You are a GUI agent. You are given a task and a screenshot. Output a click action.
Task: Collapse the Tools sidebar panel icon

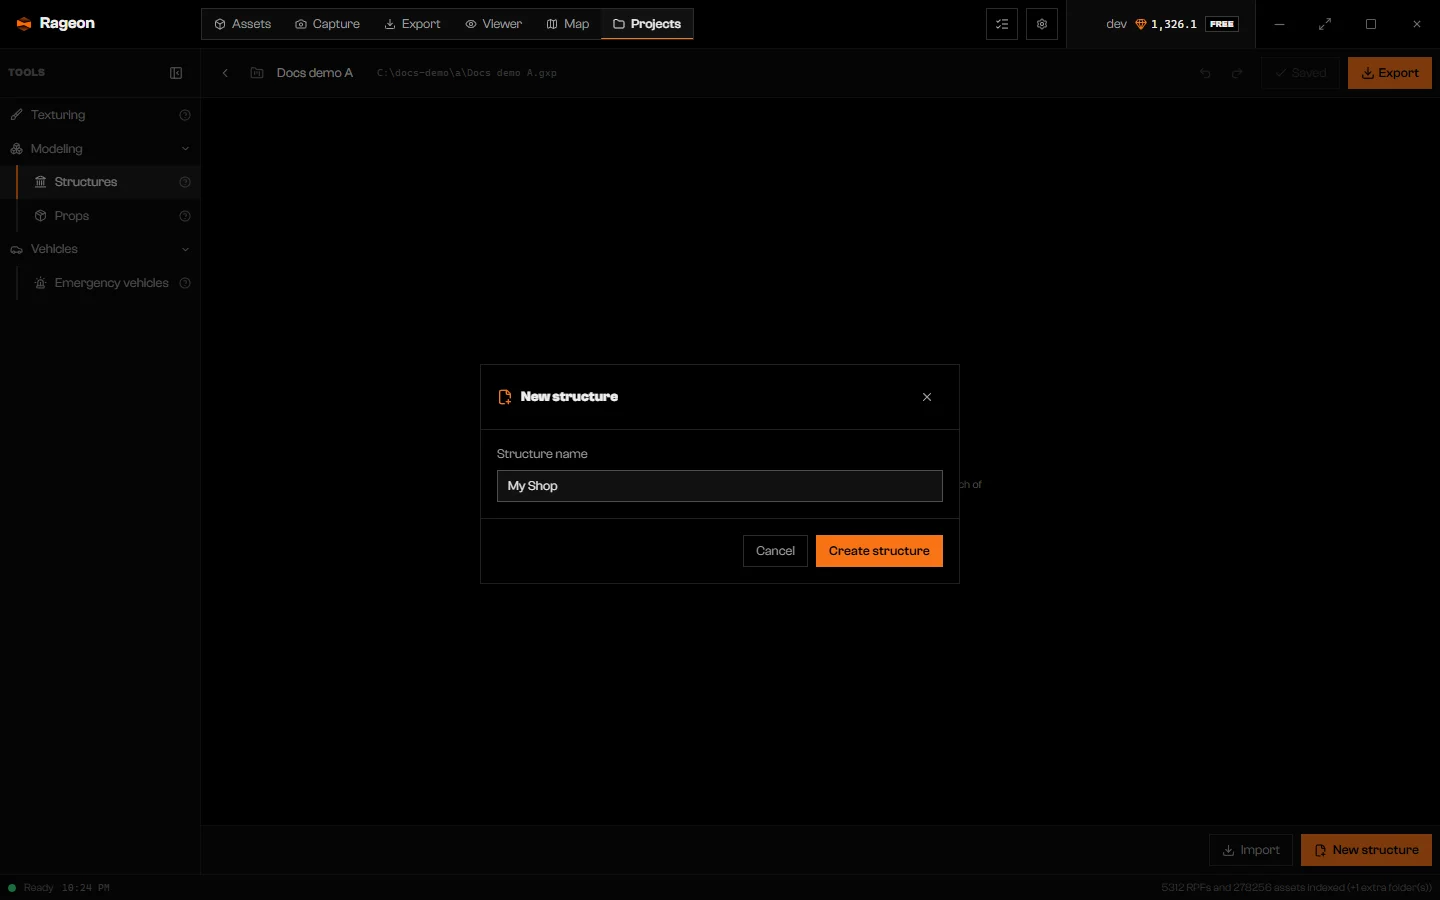[x=176, y=73]
